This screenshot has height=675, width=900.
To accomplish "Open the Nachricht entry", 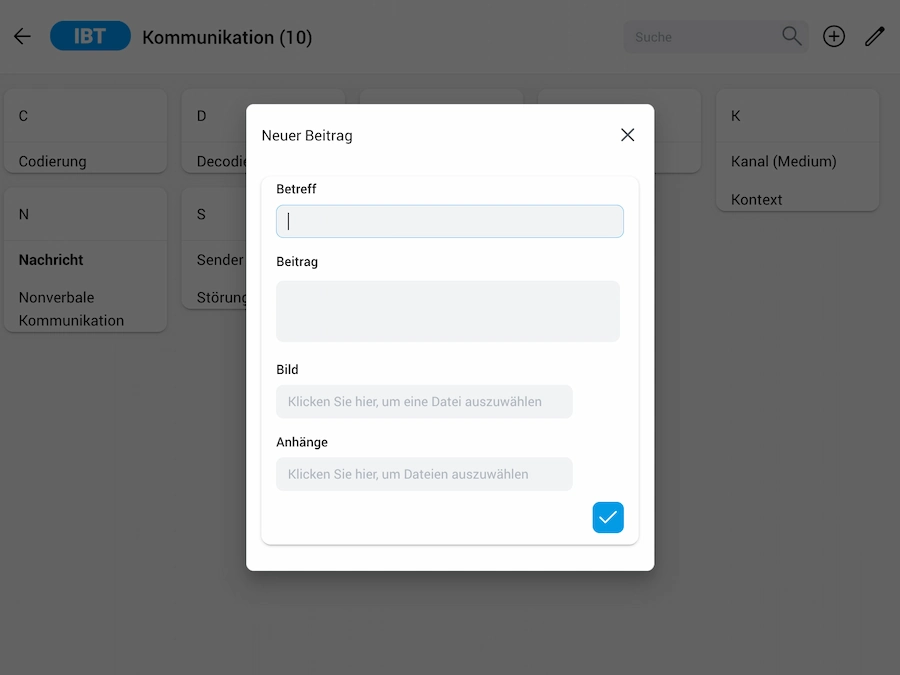I will coord(51,260).
